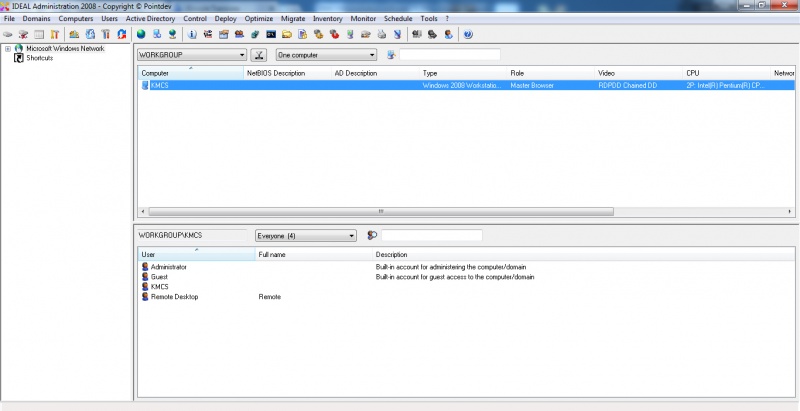
Task: Open the Domains menu
Action: tap(36, 18)
